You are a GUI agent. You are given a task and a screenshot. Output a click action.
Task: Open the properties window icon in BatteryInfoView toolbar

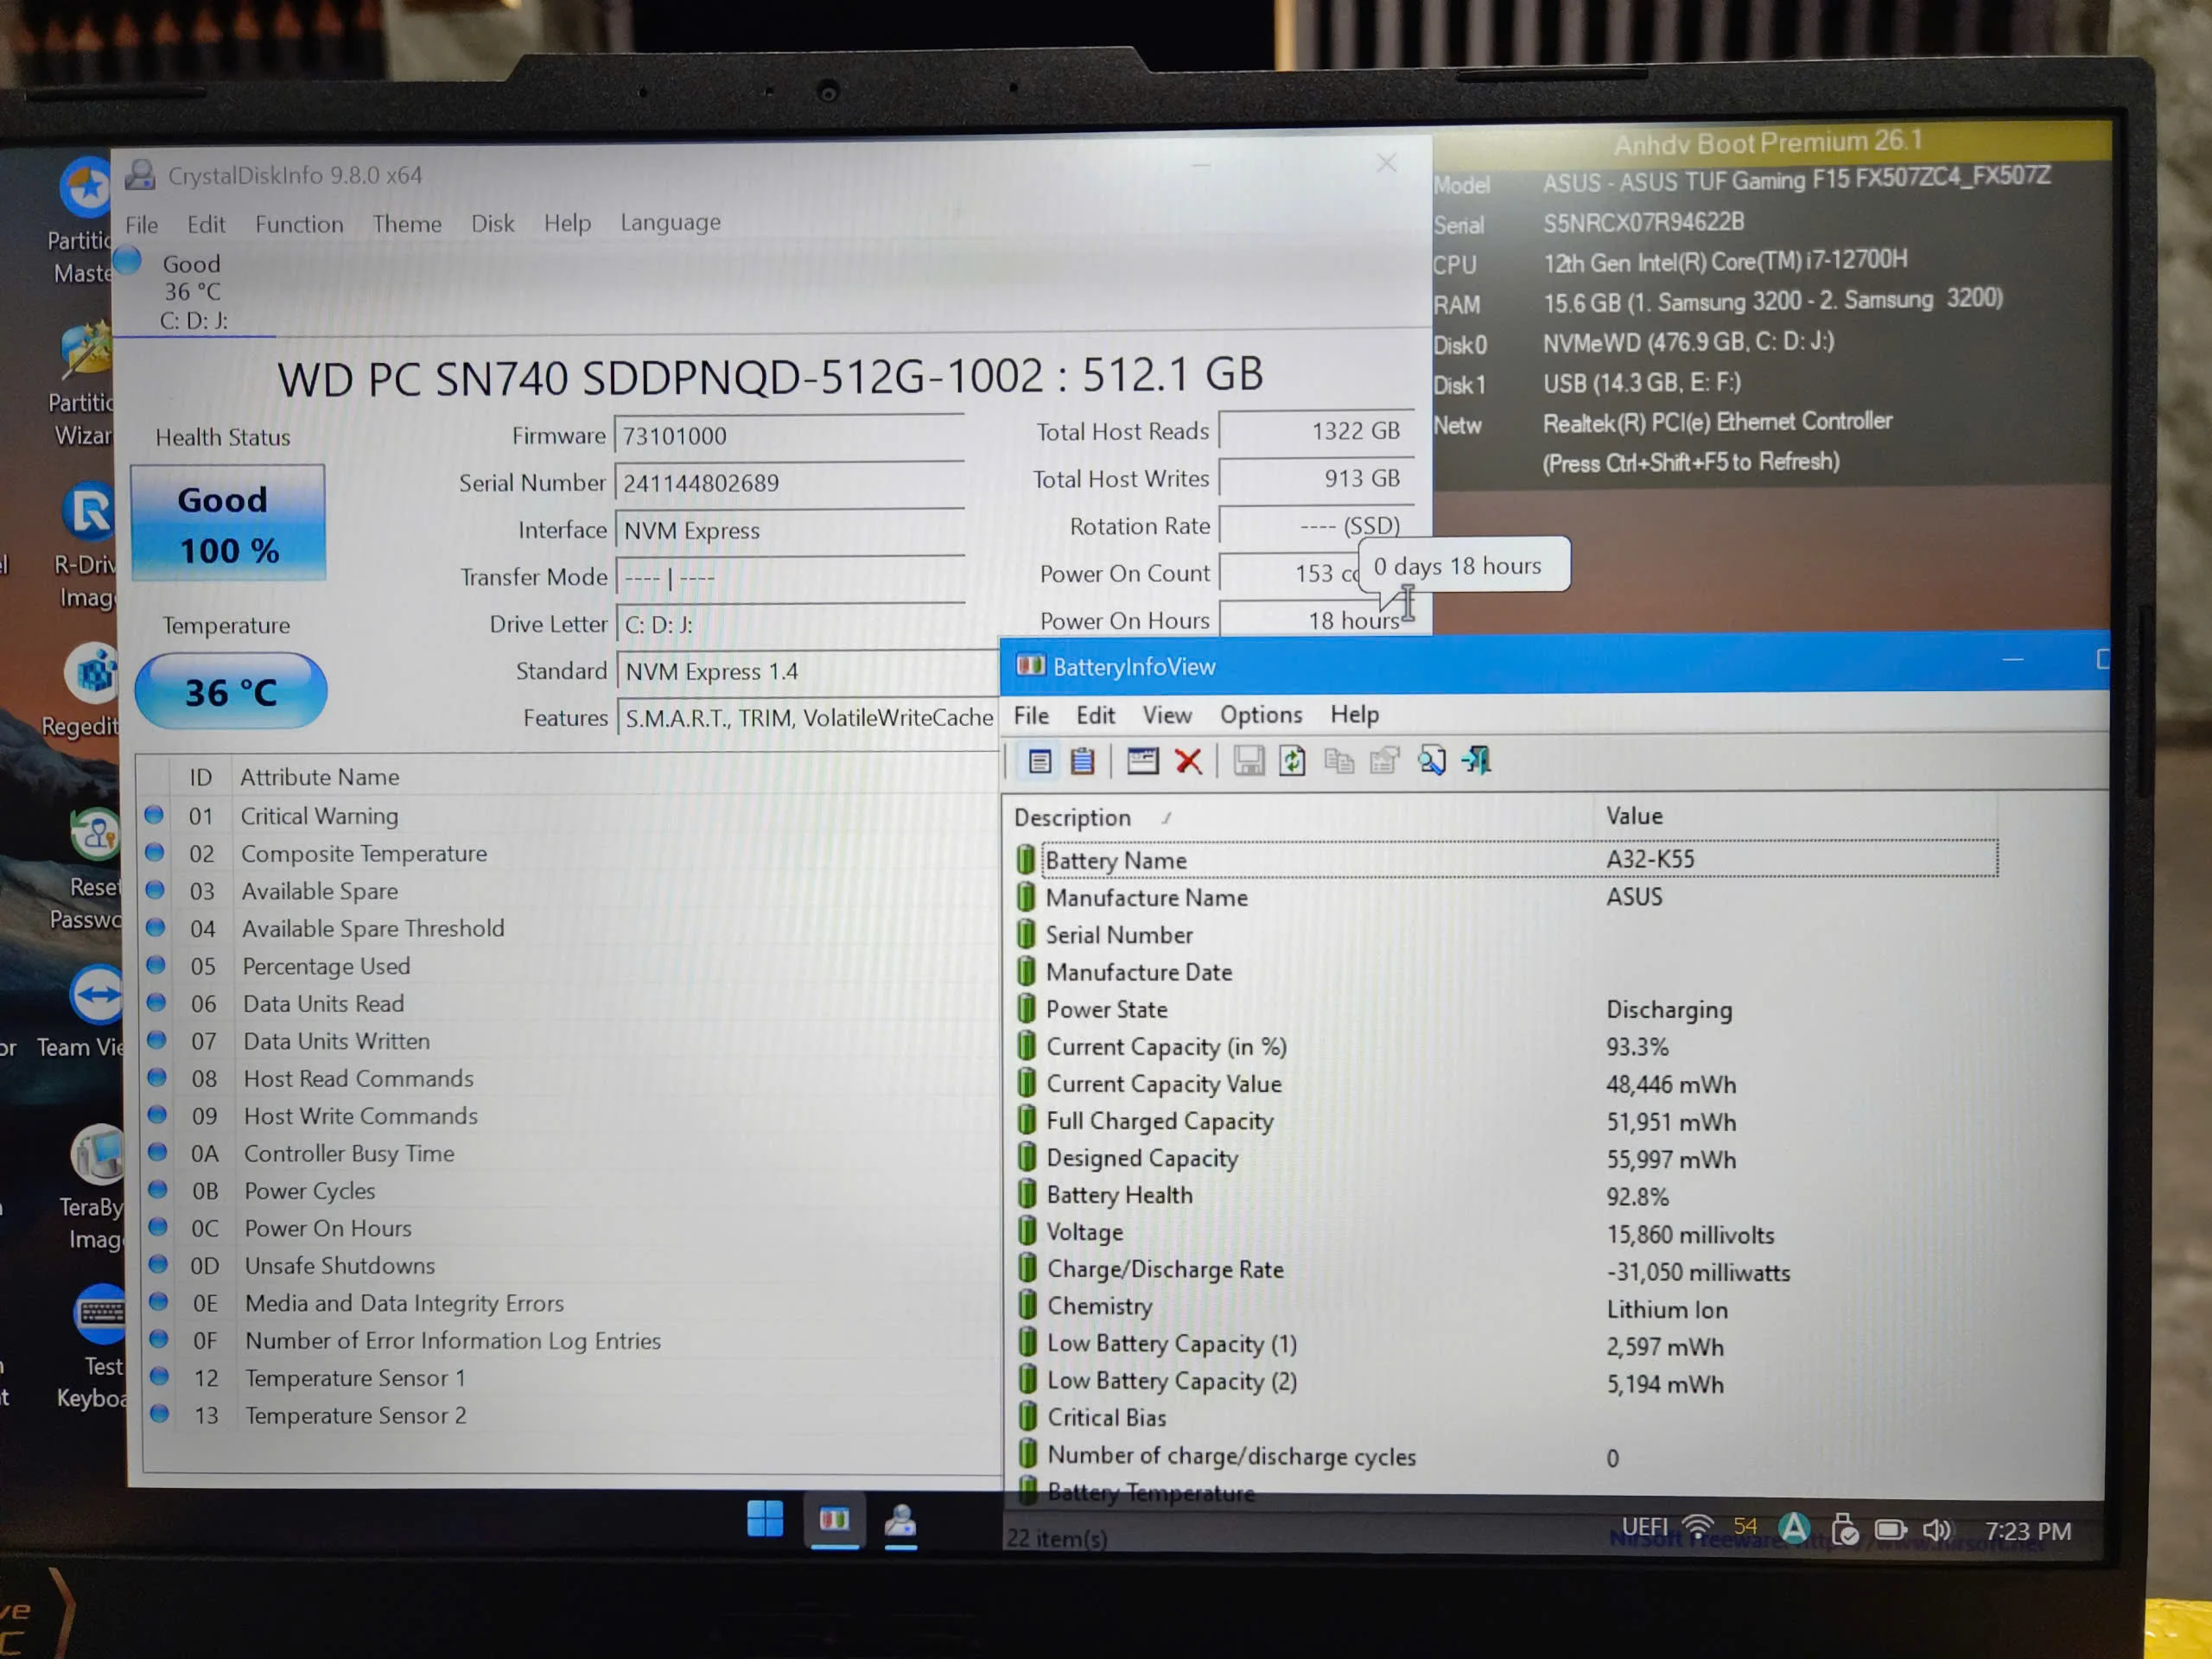click(1142, 762)
